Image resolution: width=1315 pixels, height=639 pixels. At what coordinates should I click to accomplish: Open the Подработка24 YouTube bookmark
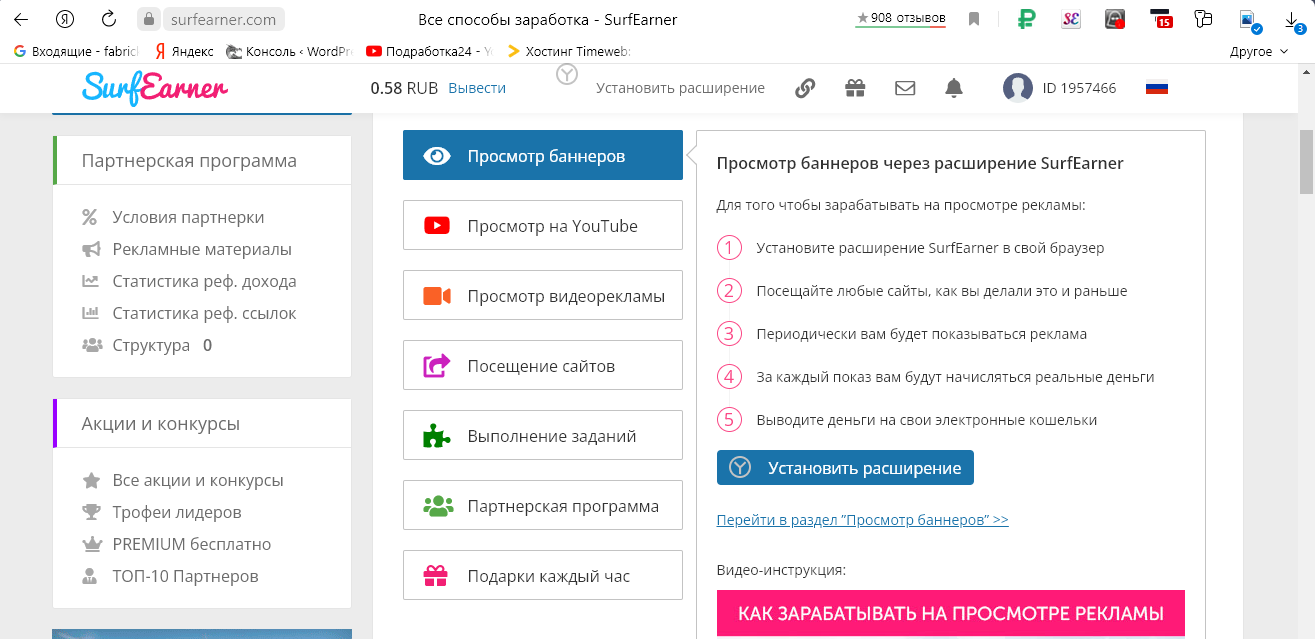coord(430,50)
